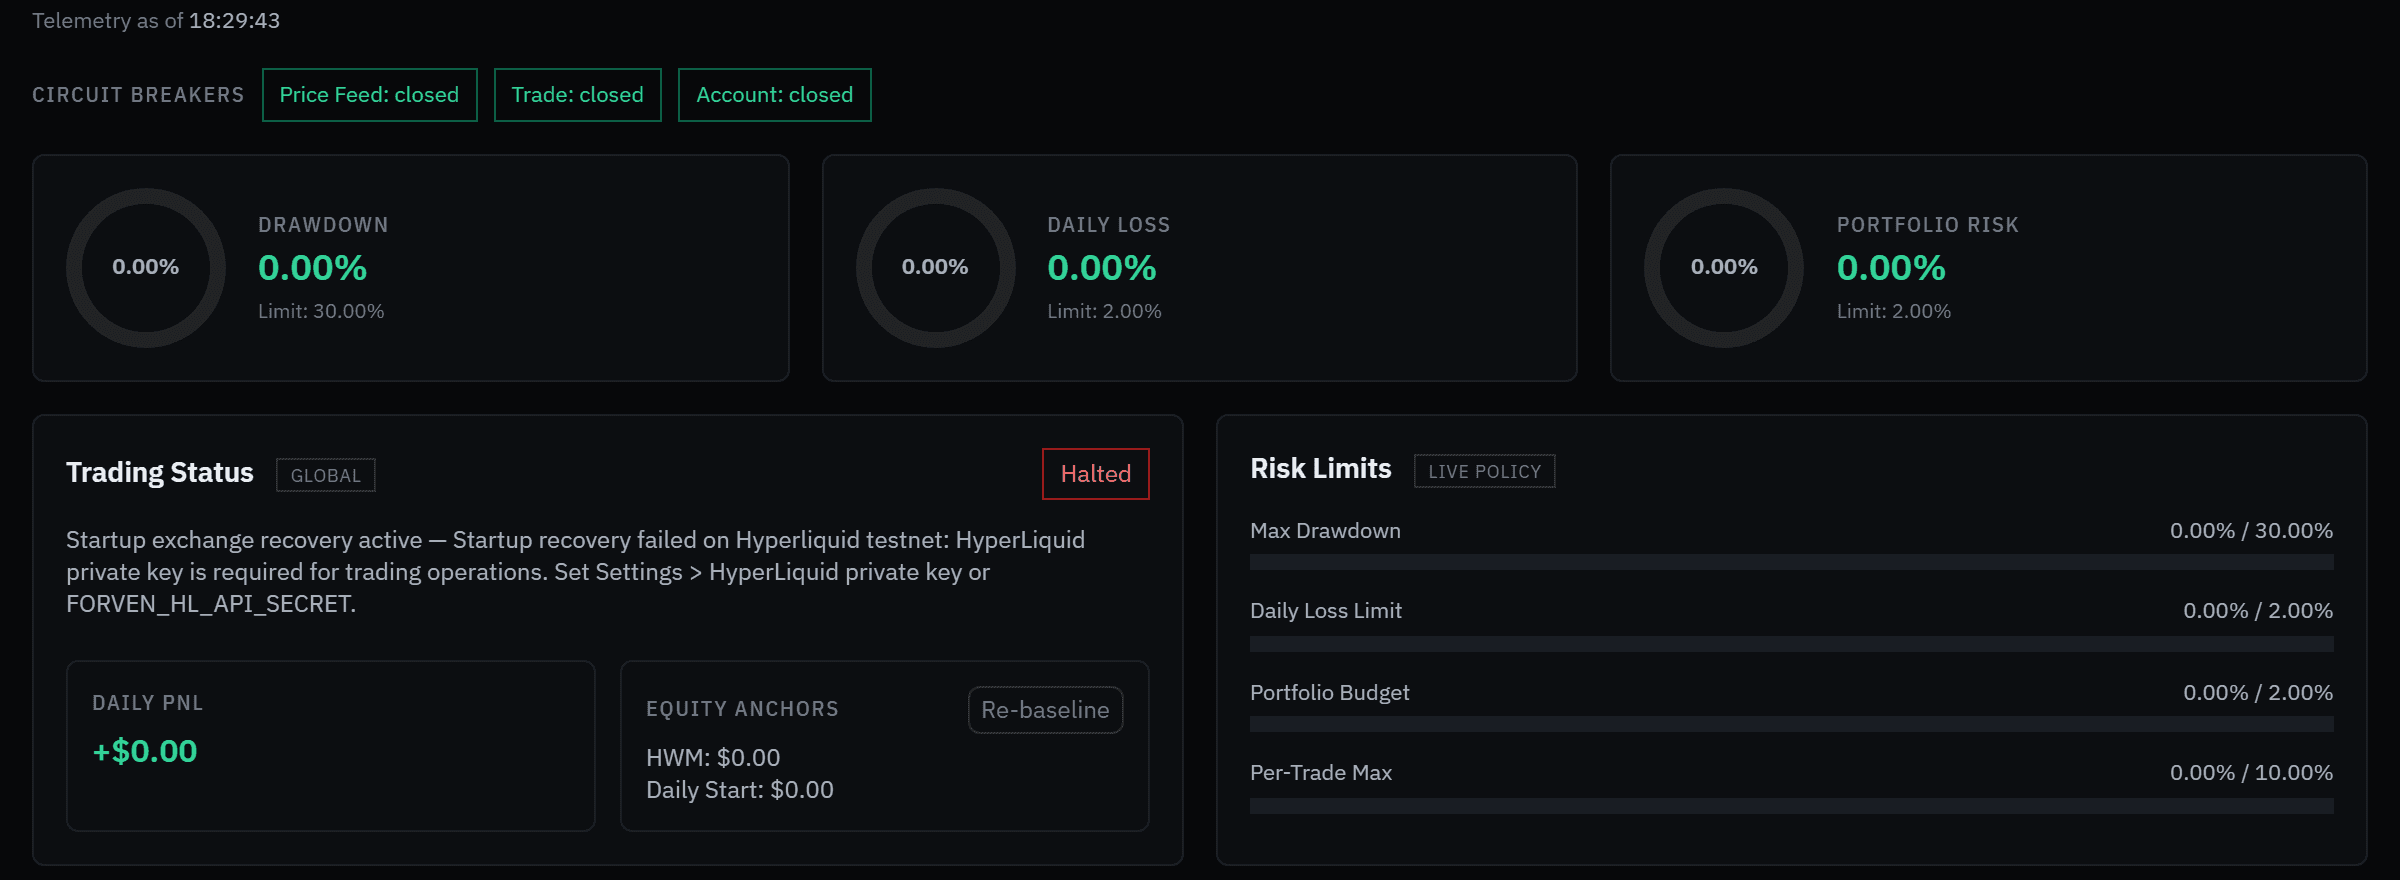
Task: Click the LIVE POLICY tag
Action: (1484, 471)
